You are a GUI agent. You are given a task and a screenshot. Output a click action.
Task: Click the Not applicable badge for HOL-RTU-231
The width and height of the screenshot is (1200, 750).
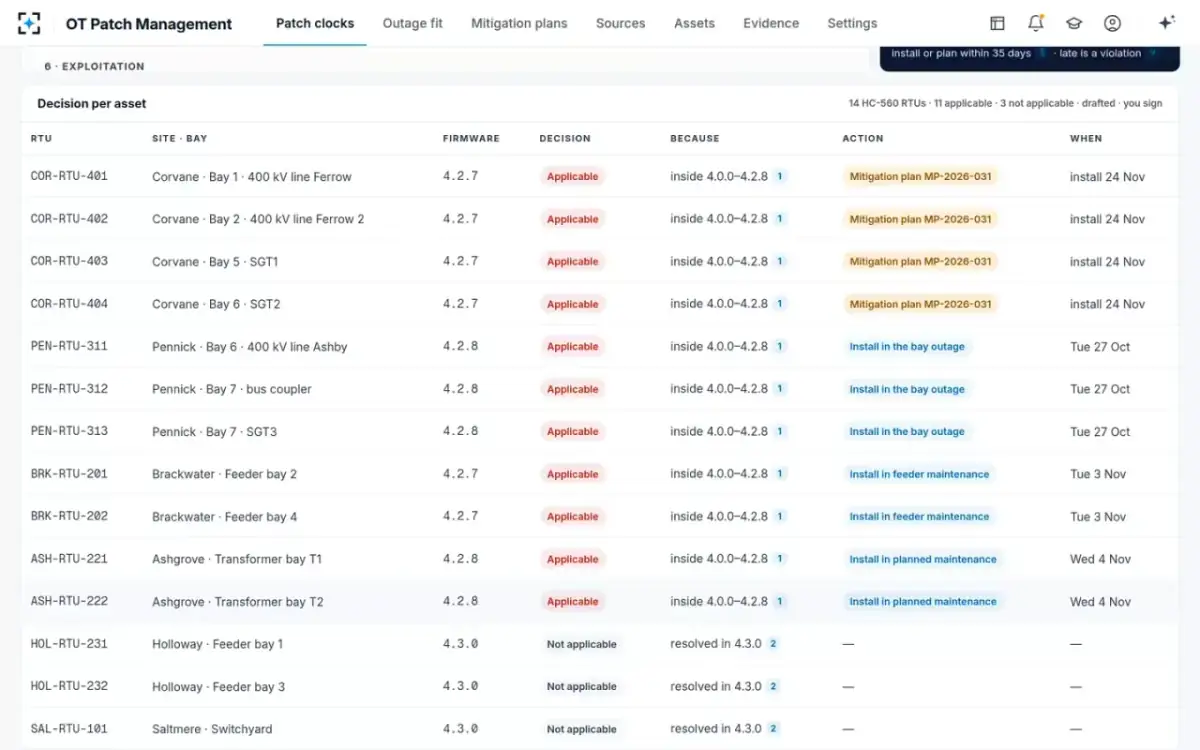(x=581, y=644)
